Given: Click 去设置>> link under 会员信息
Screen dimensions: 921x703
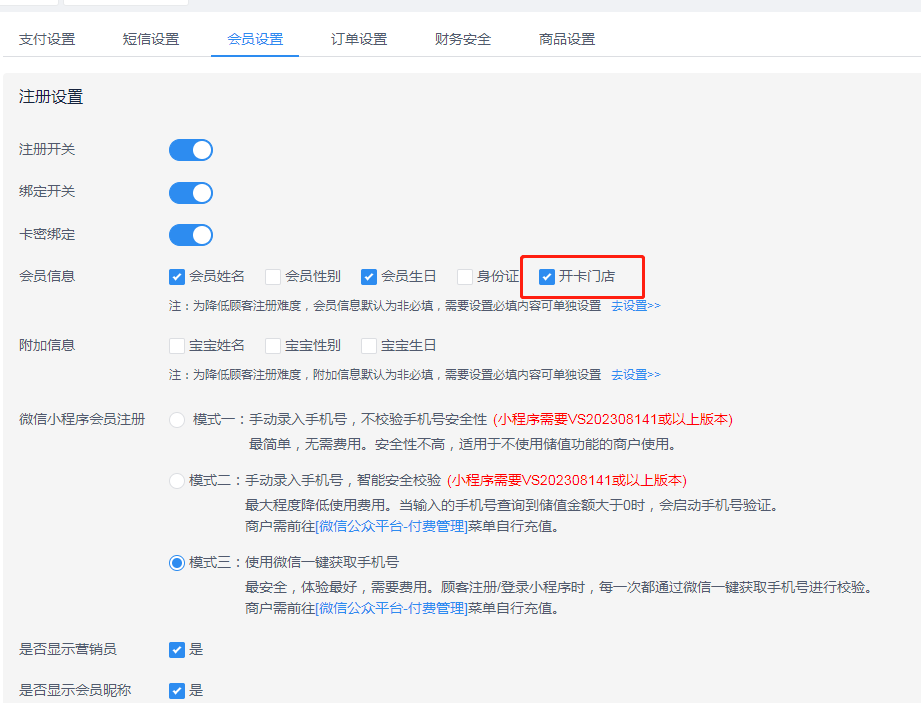Looking at the screenshot, I should pos(636,306).
